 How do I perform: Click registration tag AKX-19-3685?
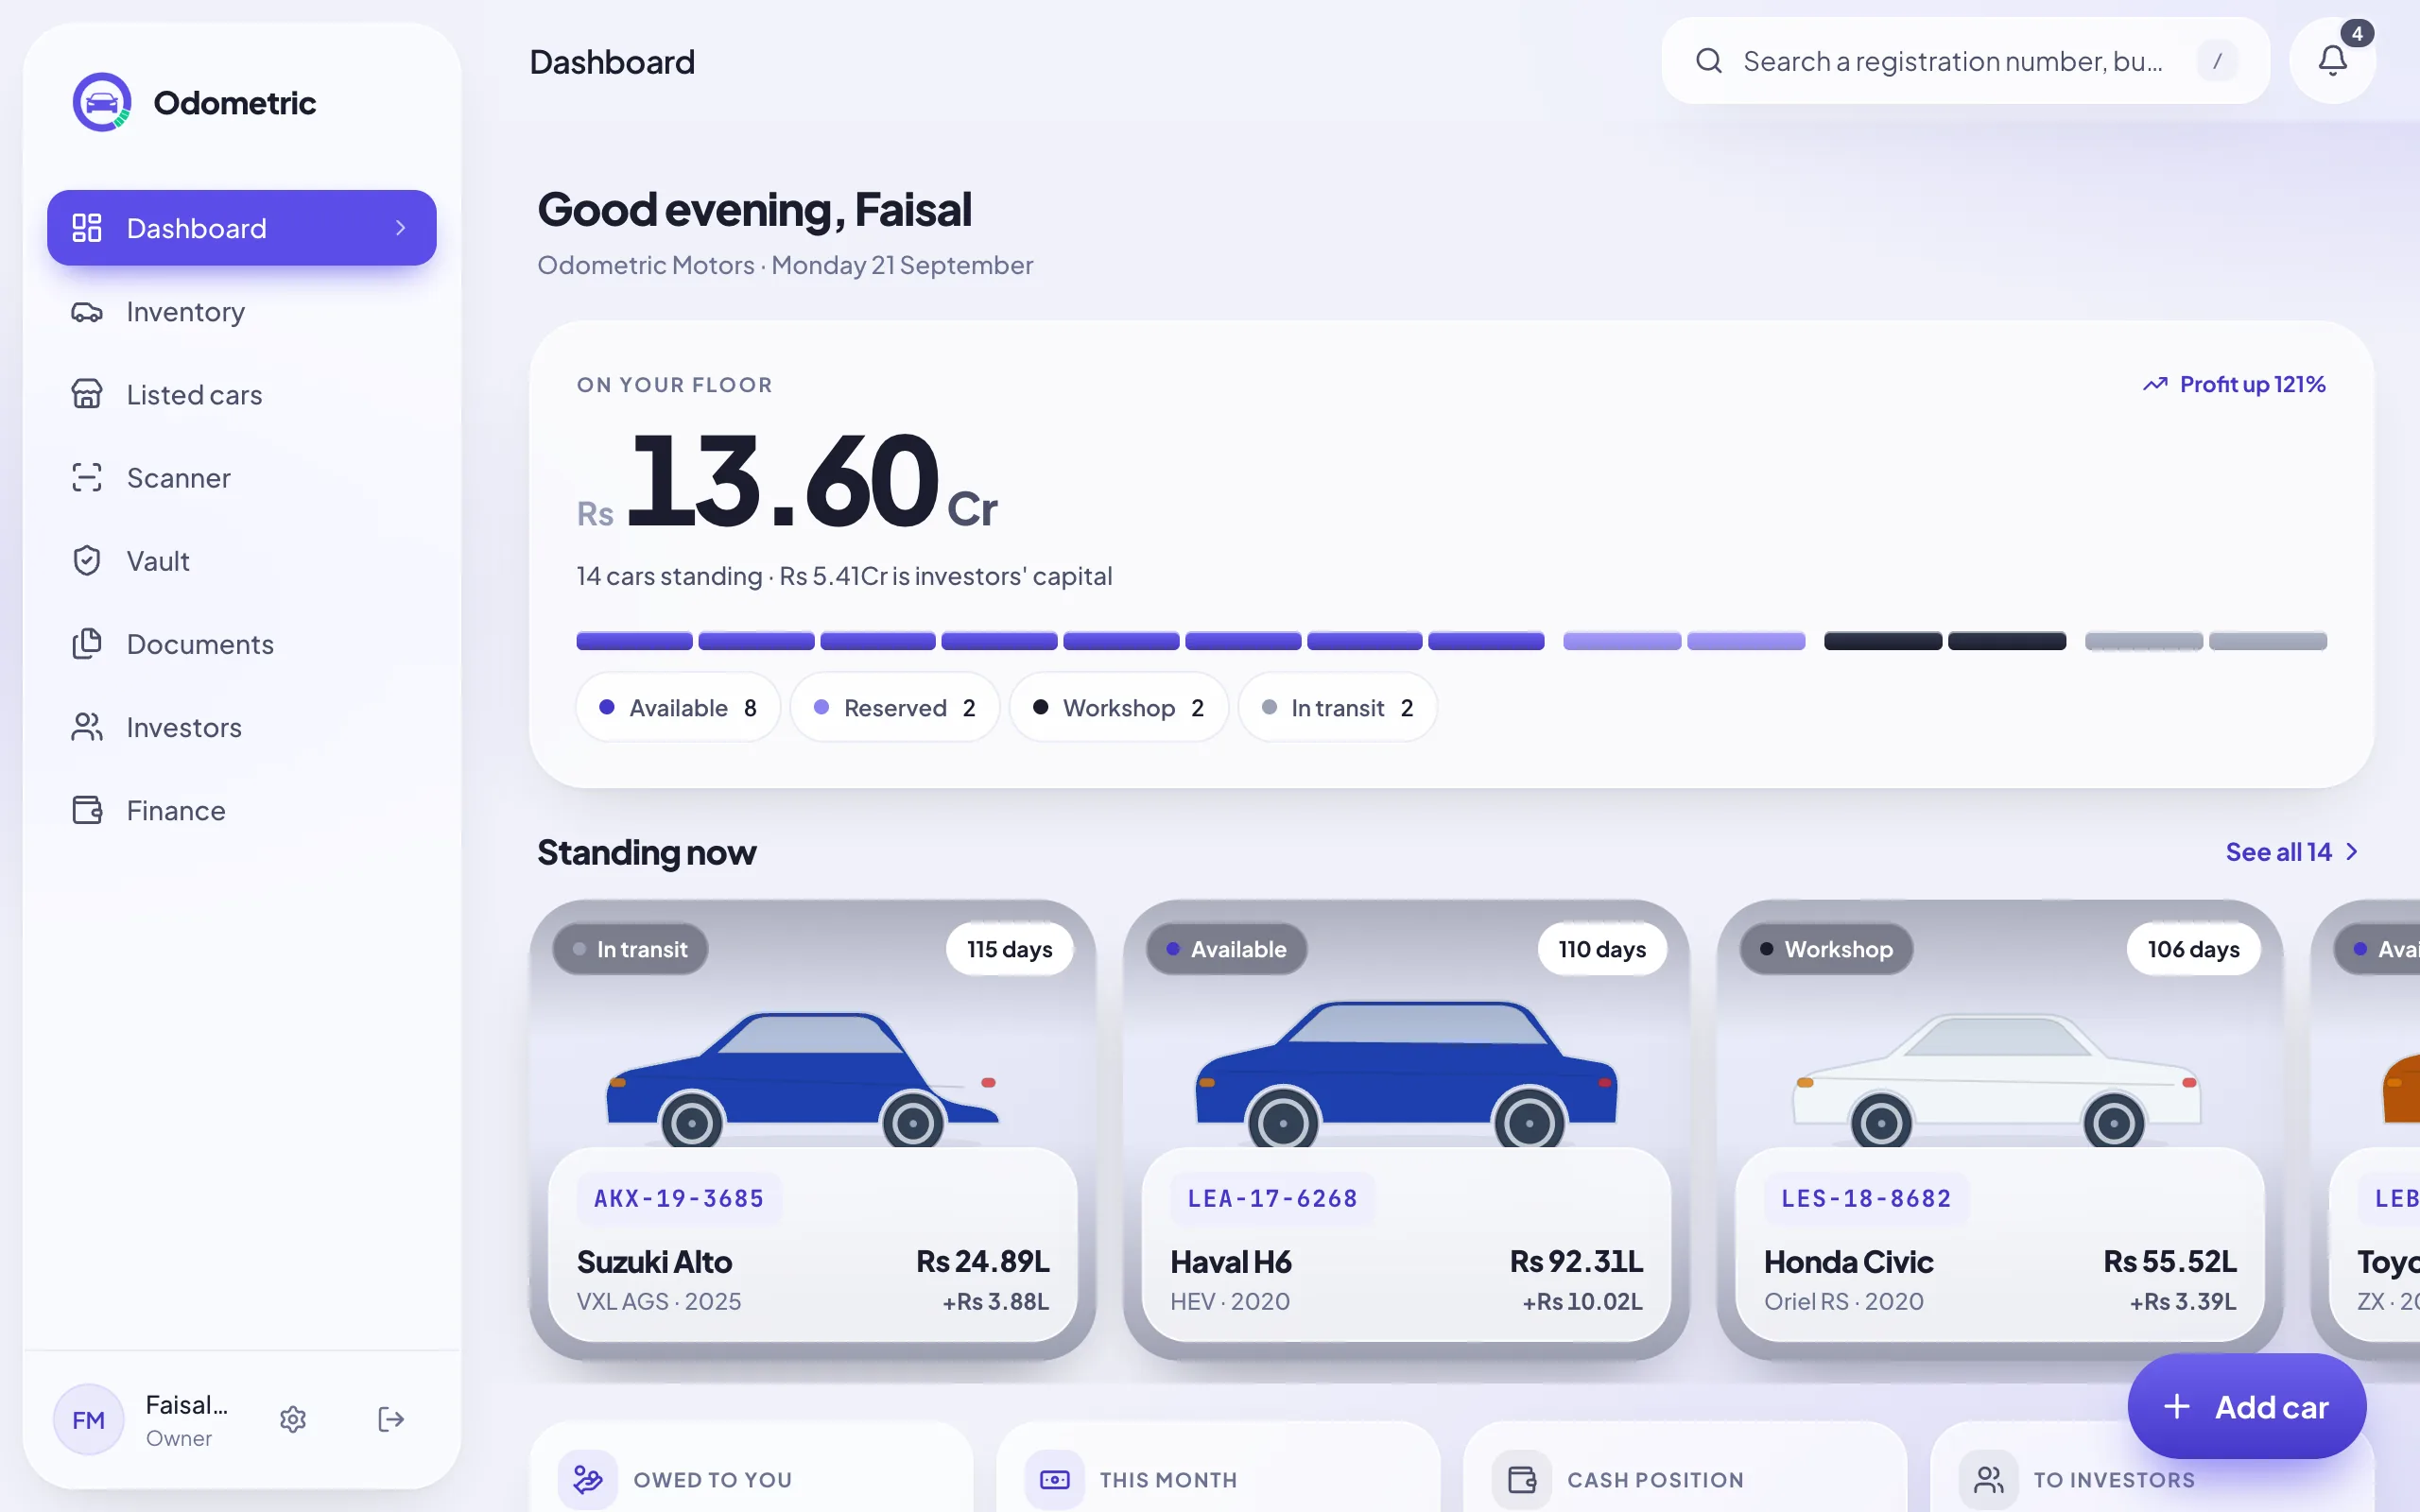679,1198
